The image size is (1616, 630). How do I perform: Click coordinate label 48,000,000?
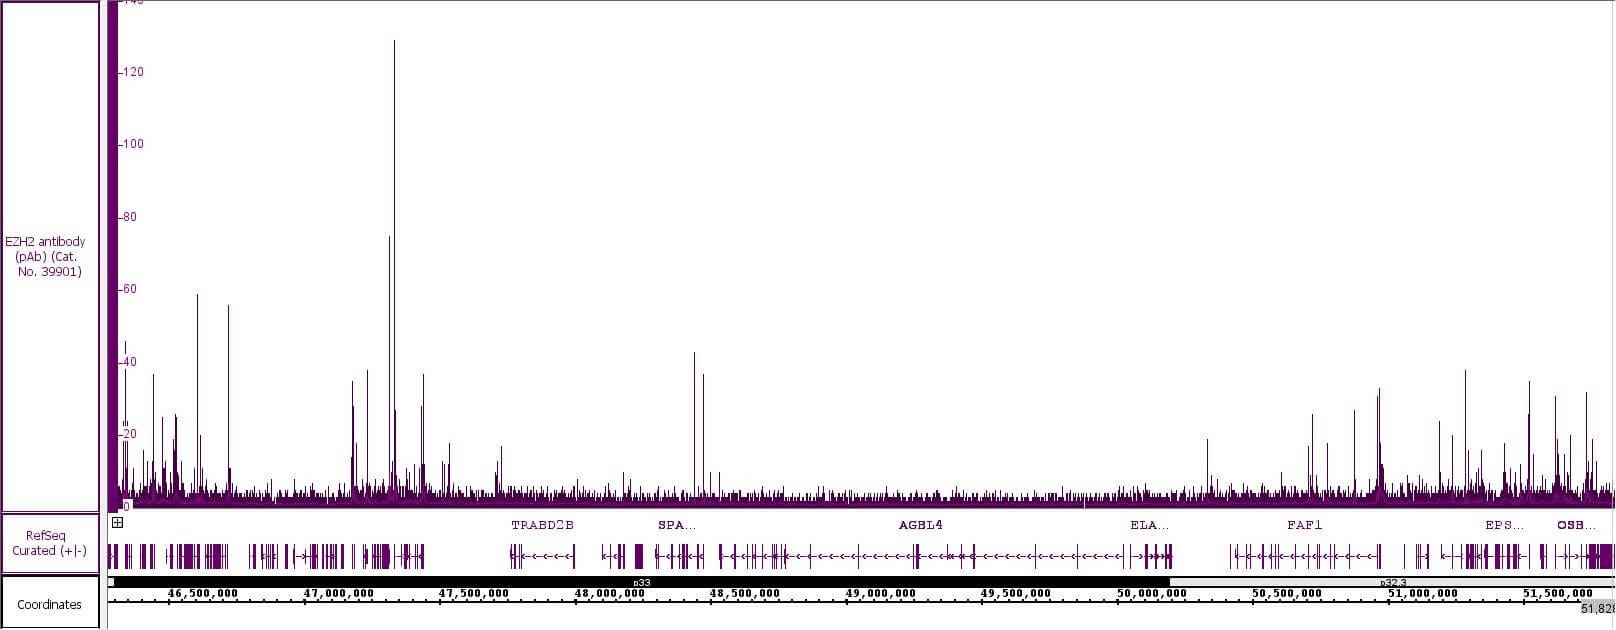[x=609, y=593]
